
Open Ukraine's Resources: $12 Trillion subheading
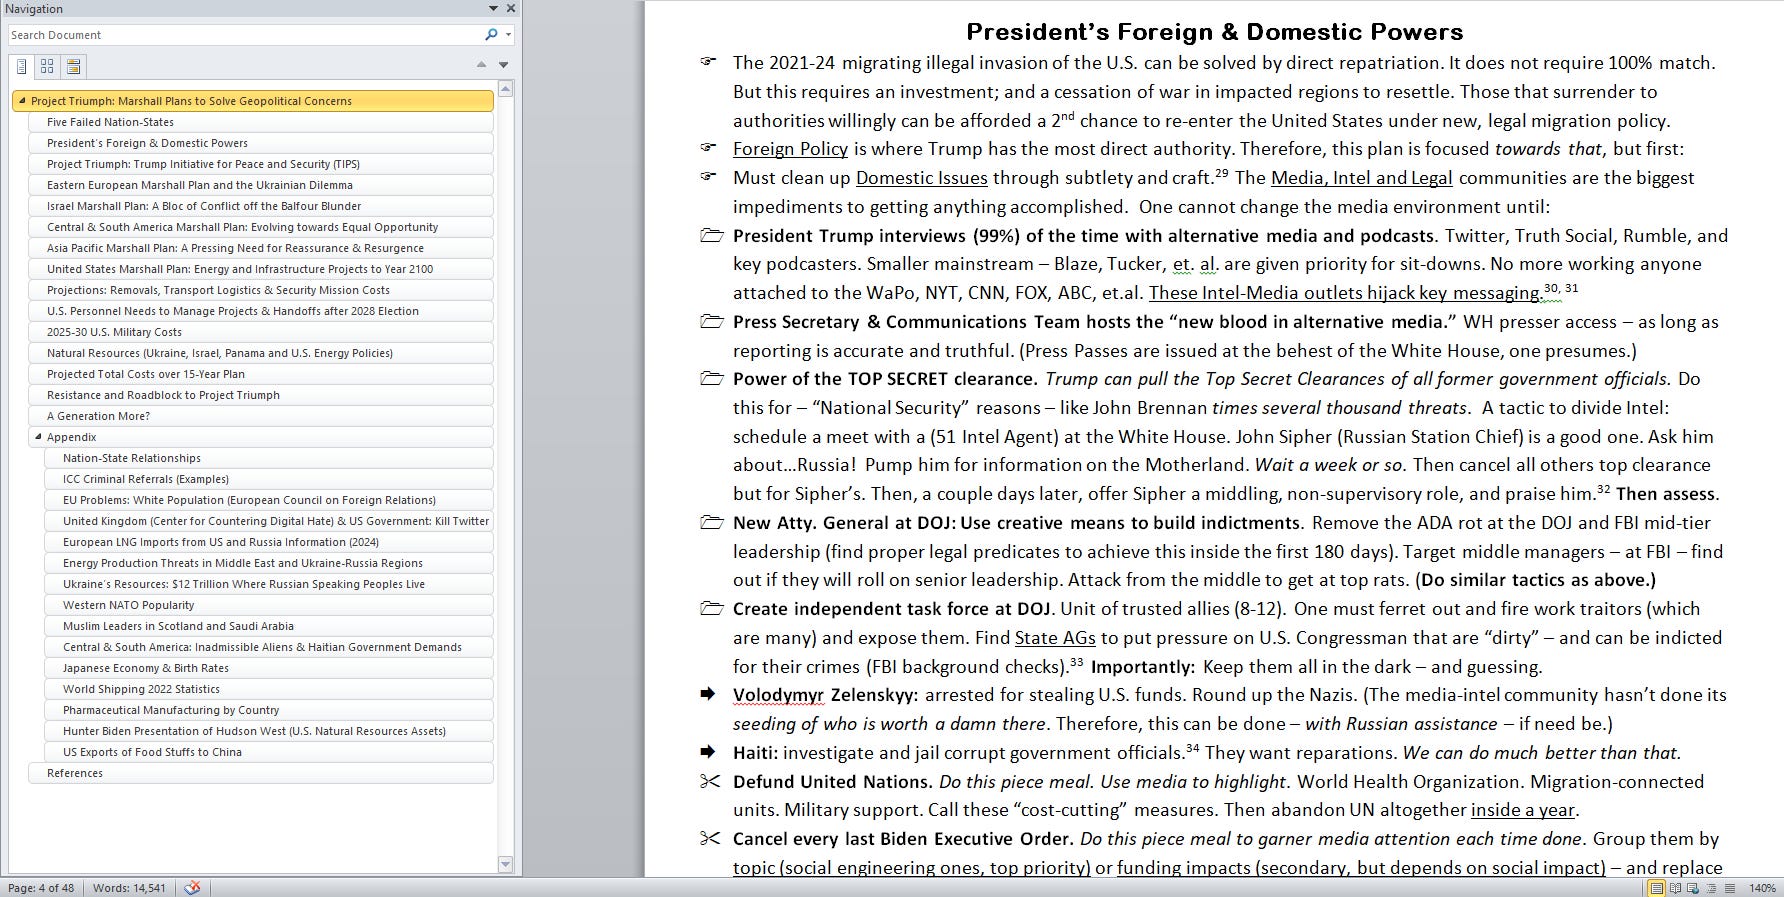pyautogui.click(x=269, y=584)
